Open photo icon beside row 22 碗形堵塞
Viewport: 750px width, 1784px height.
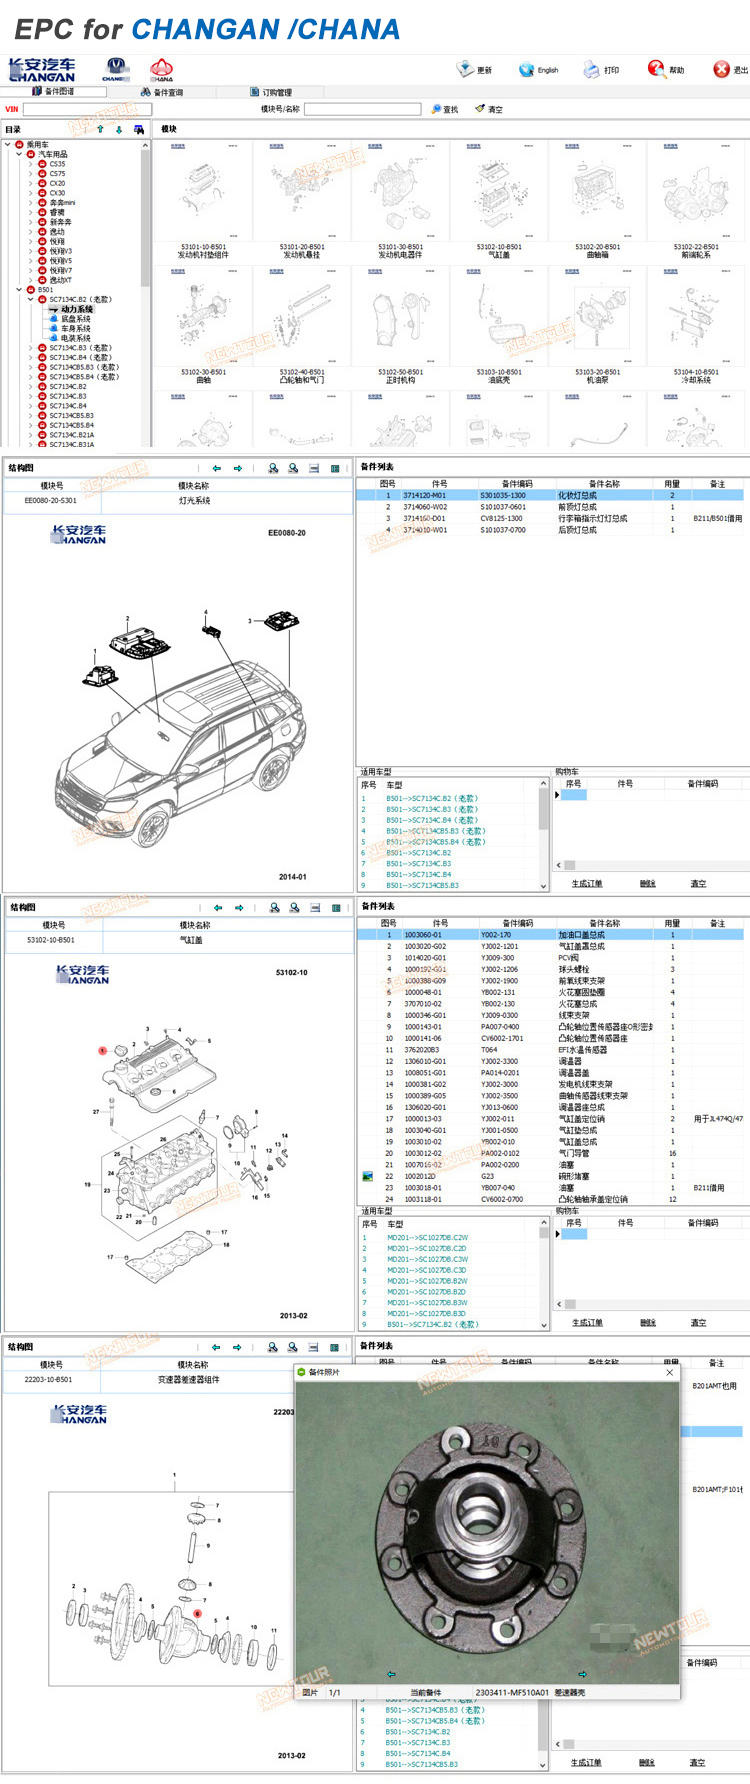[367, 1176]
